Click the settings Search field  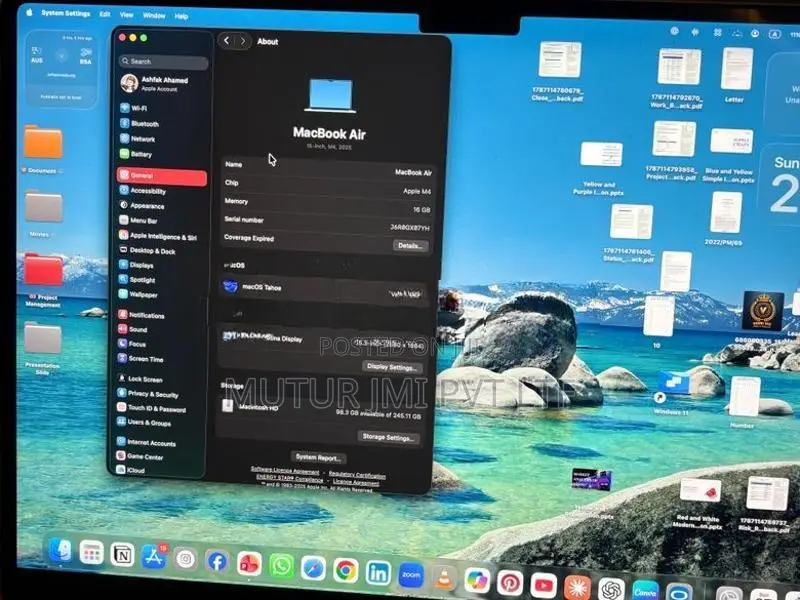(x=163, y=62)
